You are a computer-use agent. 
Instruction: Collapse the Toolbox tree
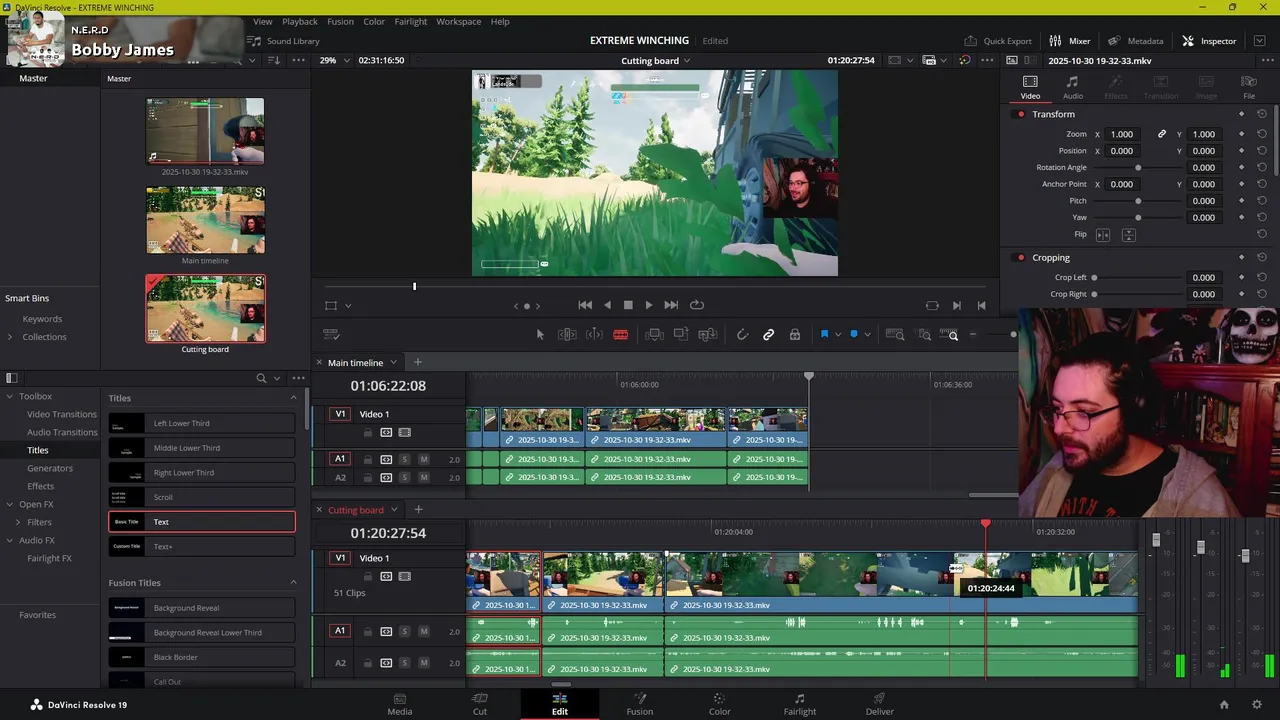9,396
